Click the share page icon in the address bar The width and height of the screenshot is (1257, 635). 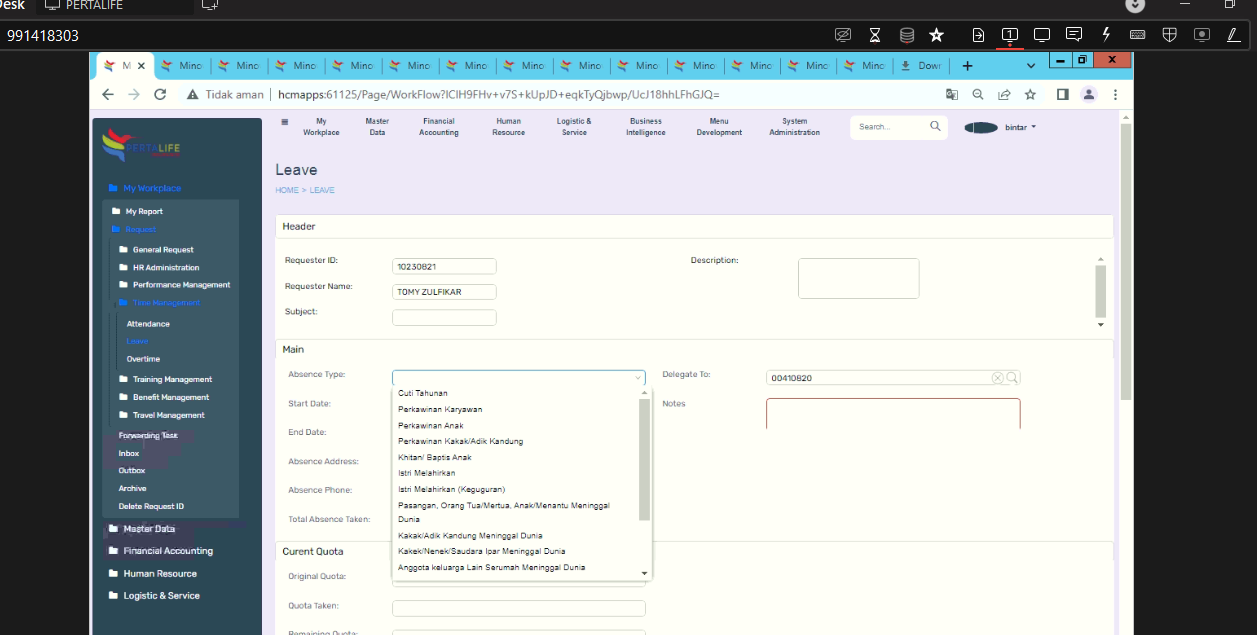pos(1004,94)
